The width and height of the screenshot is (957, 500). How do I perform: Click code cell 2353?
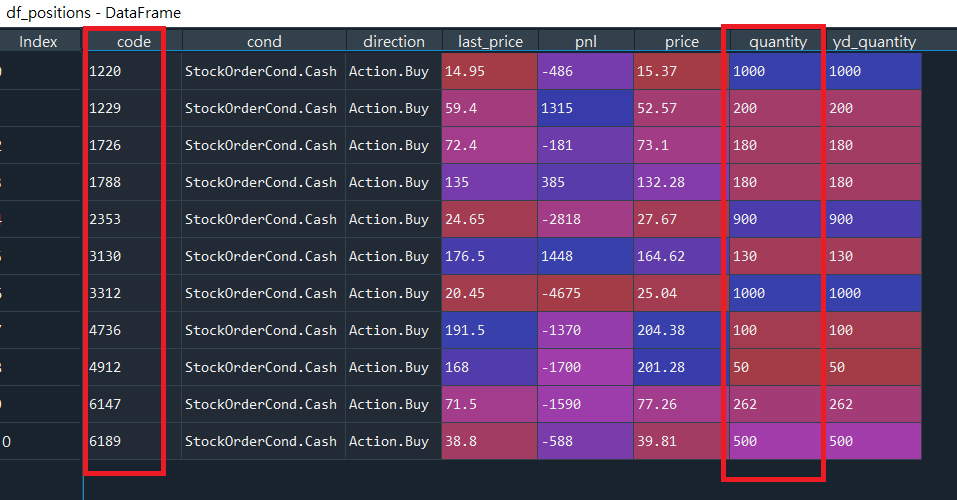pyautogui.click(x=133, y=219)
